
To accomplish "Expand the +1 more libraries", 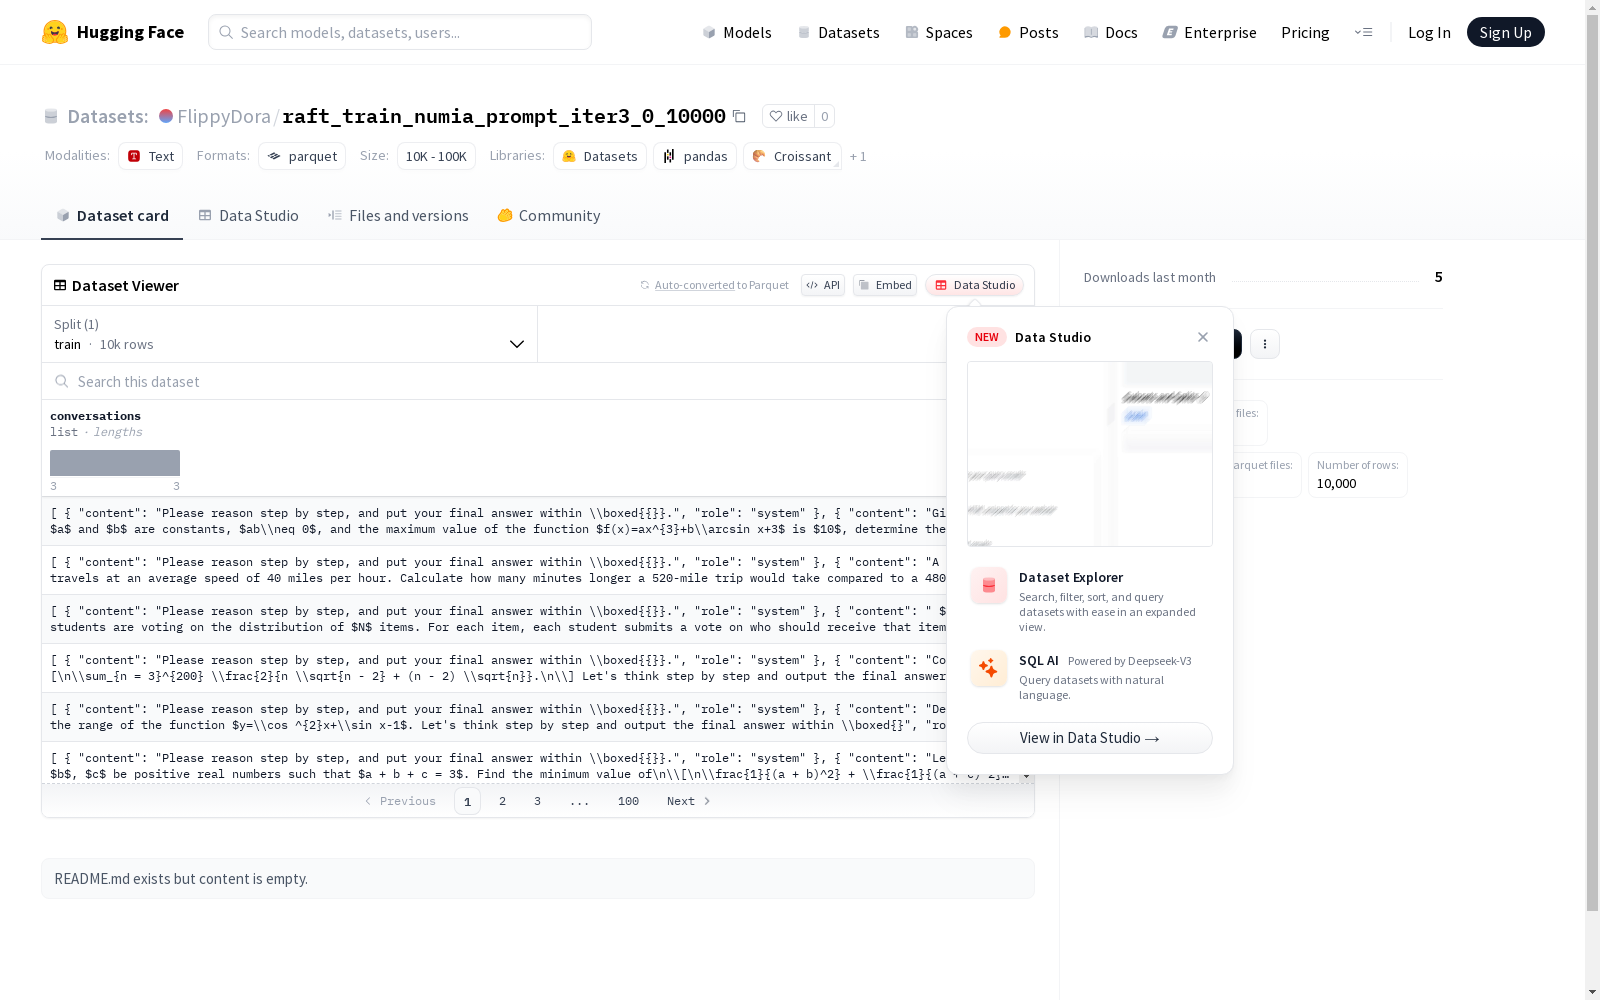I will pos(858,156).
